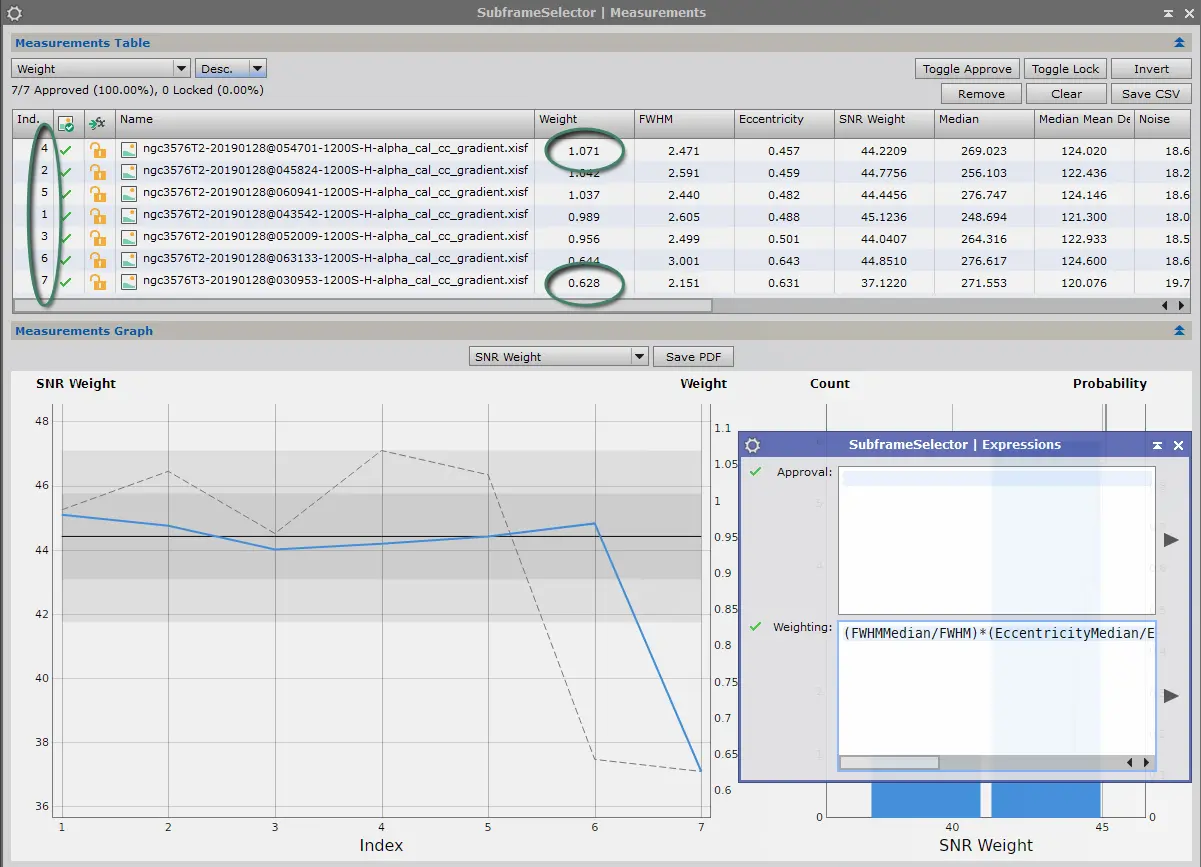This screenshot has width=1201, height=867.
Task: Click the Save CSV button
Action: point(1151,94)
